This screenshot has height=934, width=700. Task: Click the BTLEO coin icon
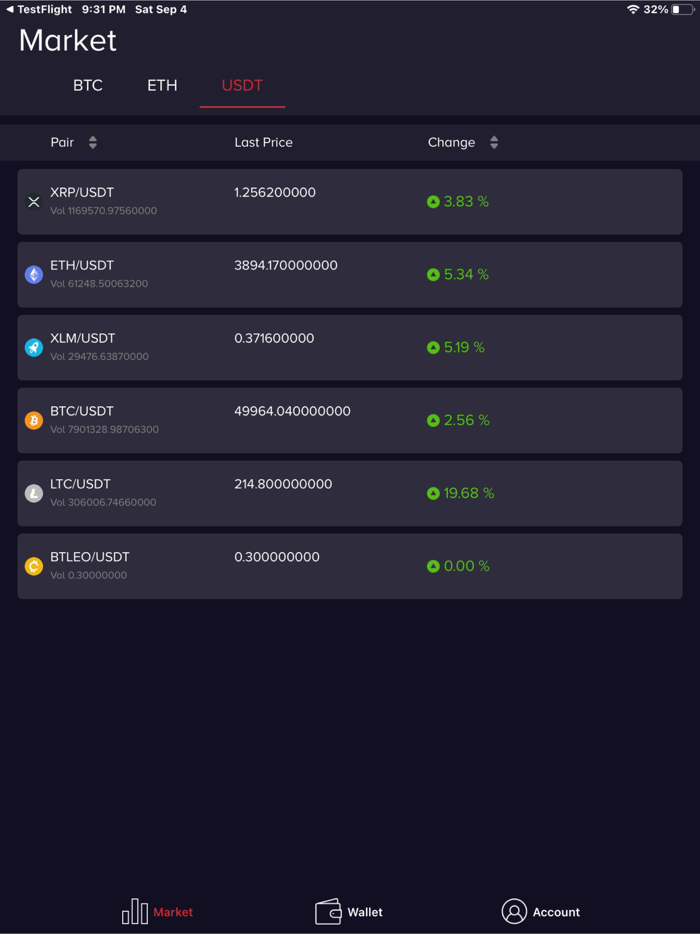pos(33,566)
